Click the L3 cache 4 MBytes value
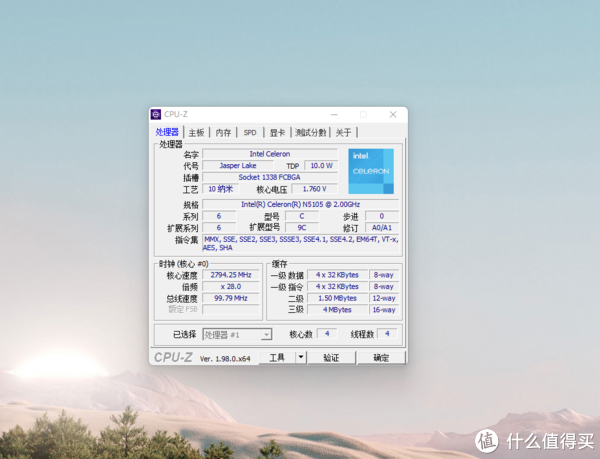The image size is (600, 459). click(338, 309)
